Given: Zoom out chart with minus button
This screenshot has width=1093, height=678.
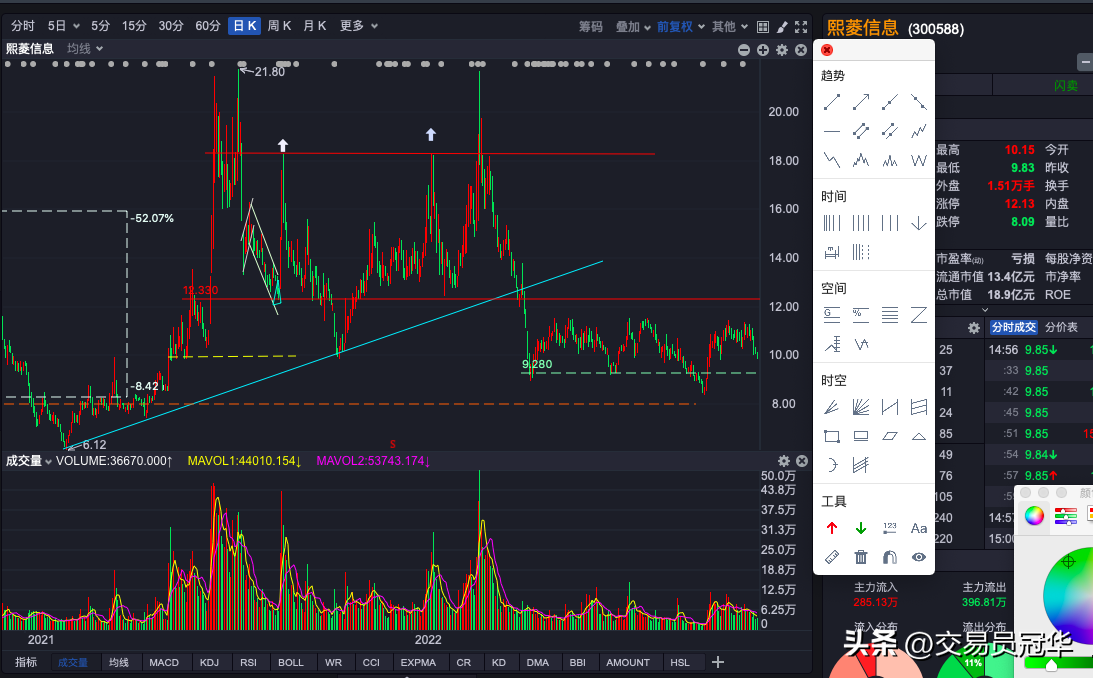Looking at the screenshot, I should coord(744,49).
